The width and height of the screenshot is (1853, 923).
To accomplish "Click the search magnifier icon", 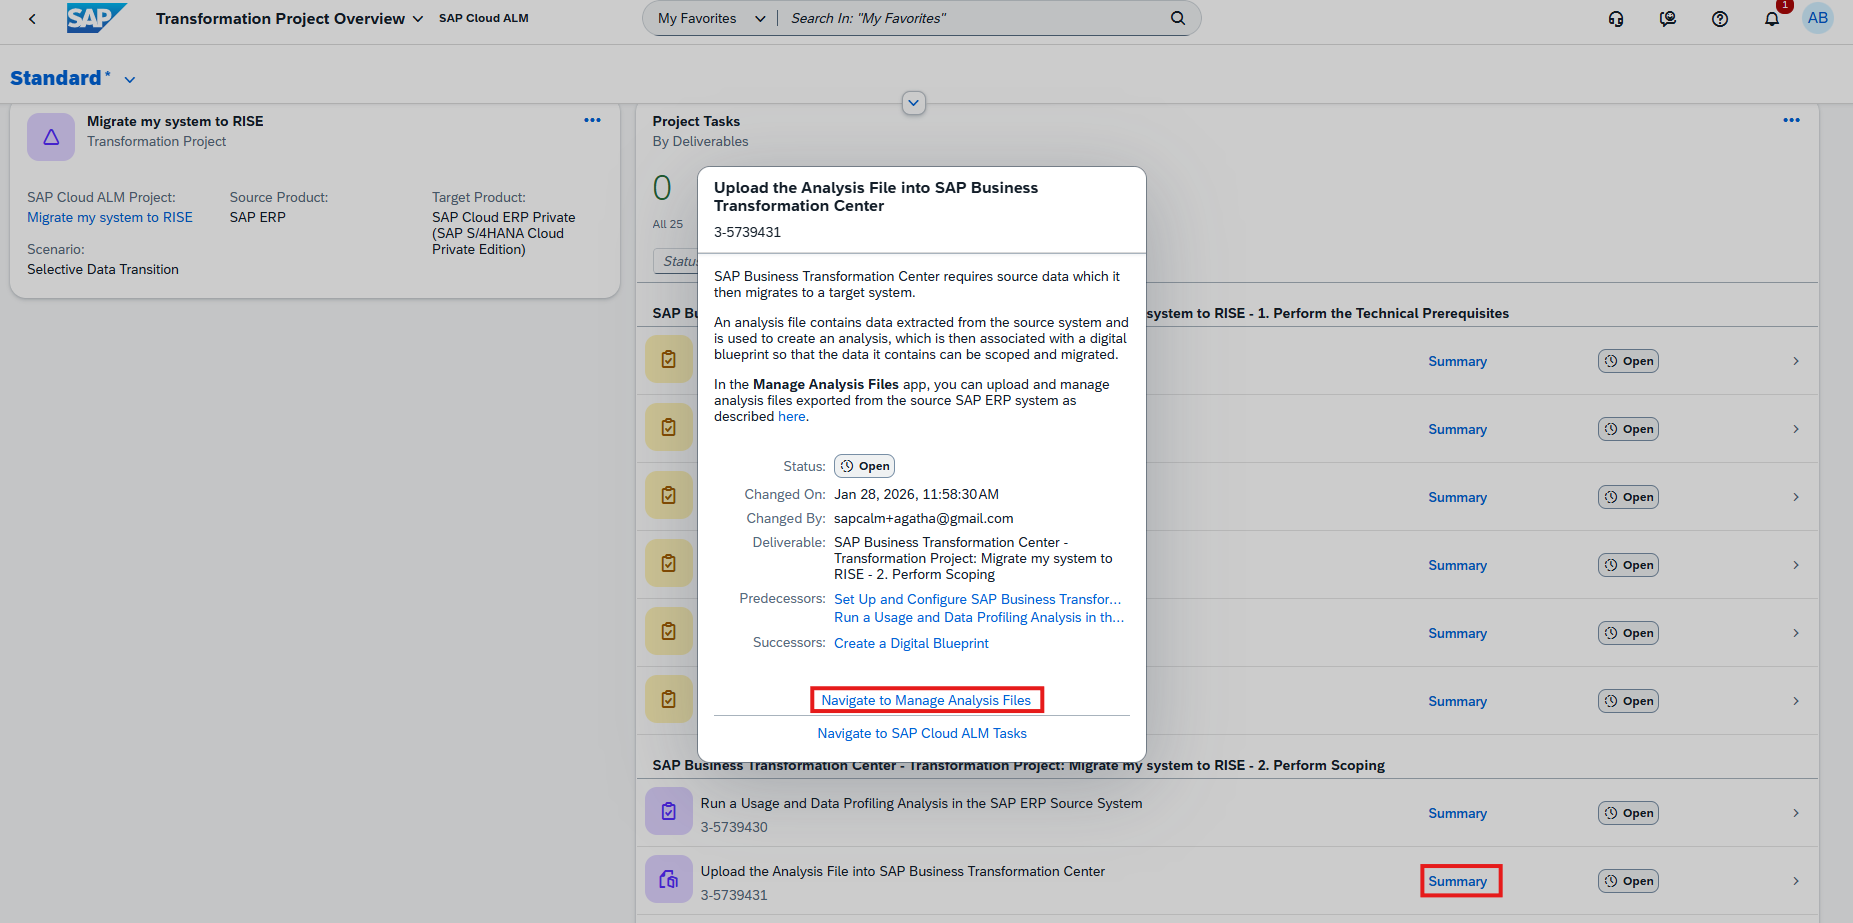I will point(1177,18).
